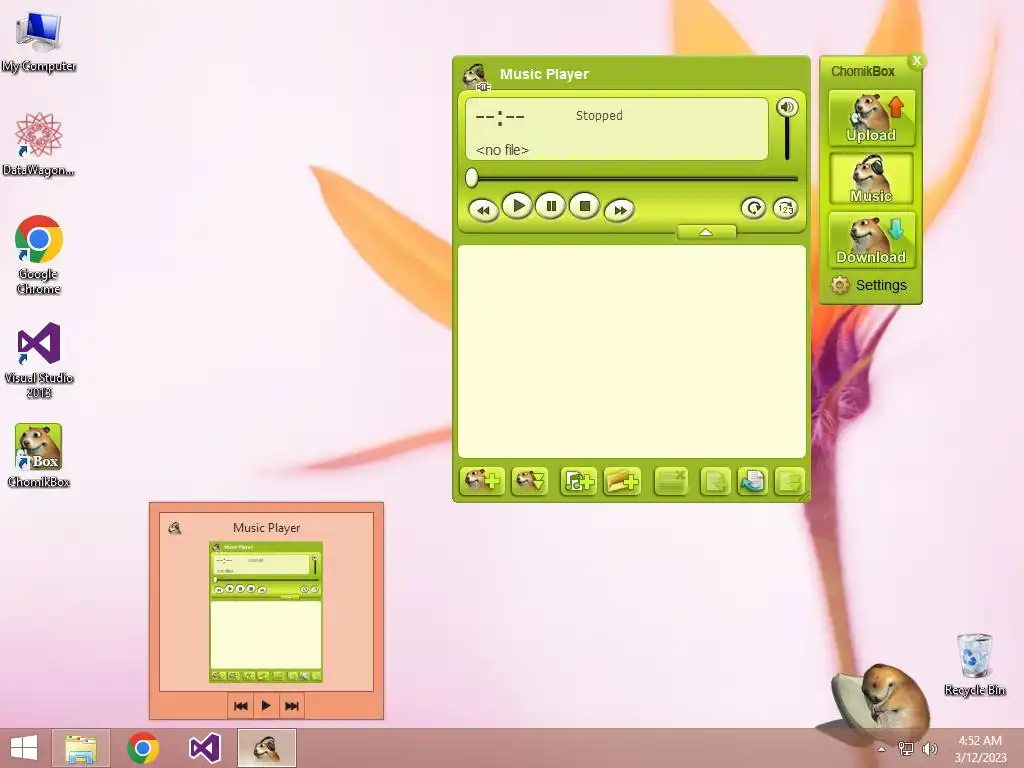Click the load playlist icon with blue arrow
This screenshot has width=1024, height=768.
point(752,482)
